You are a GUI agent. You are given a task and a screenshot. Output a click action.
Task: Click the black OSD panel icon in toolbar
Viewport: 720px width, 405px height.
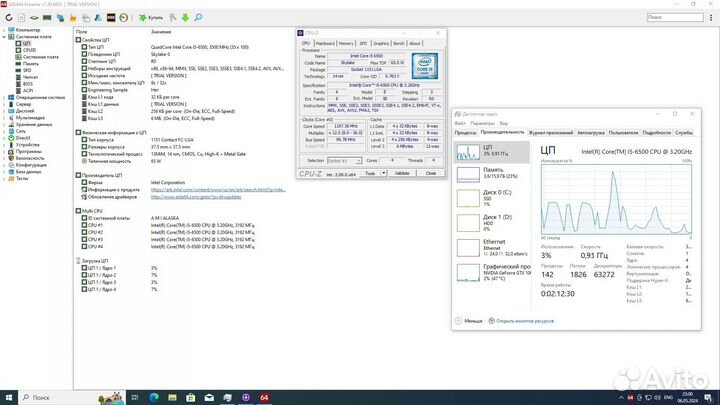point(111,17)
